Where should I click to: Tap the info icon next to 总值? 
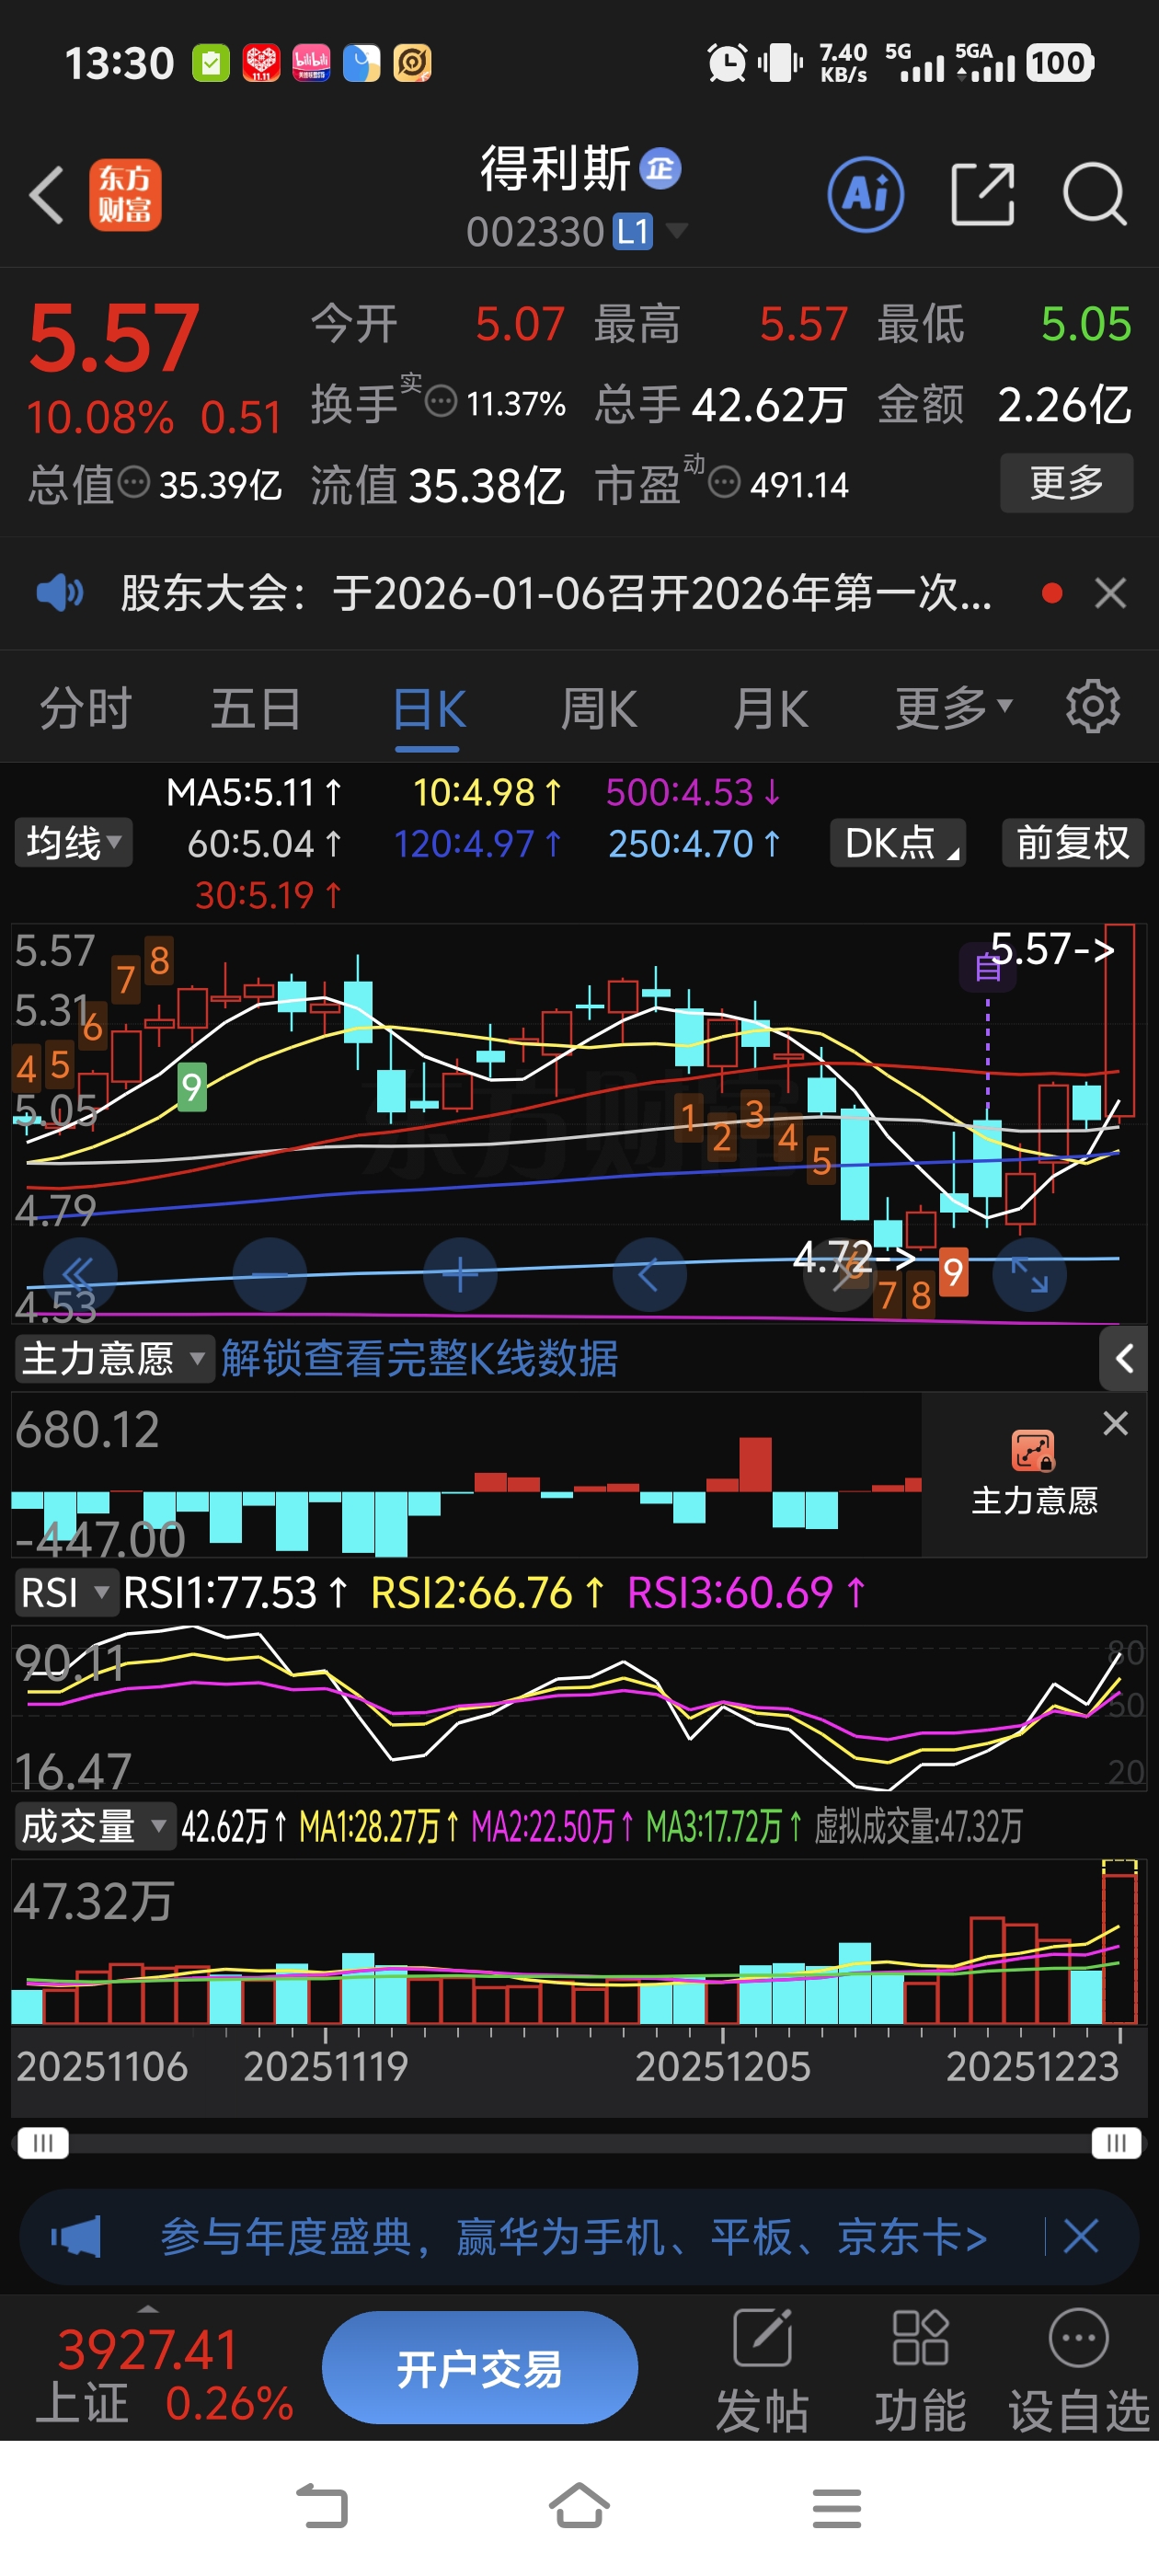pyautogui.click(x=134, y=483)
